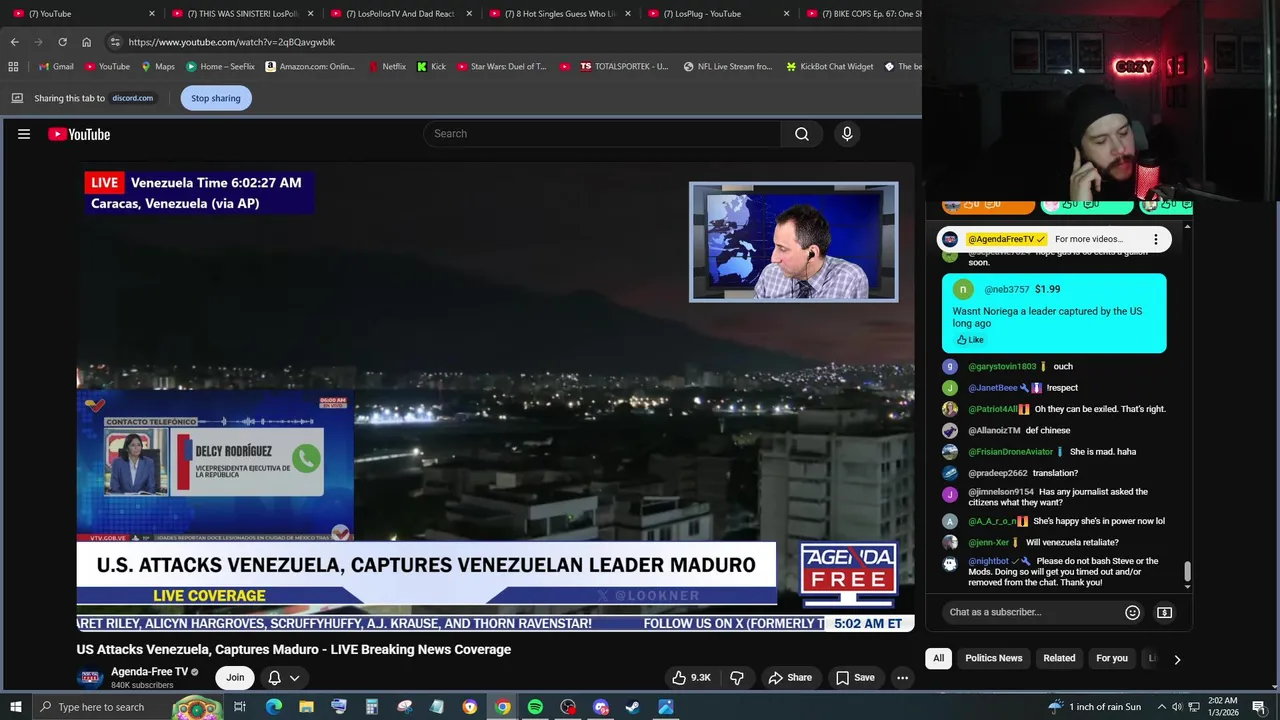This screenshot has height=720, width=1280.
Task: Click the Agenda-Free TV channel avatar
Action: tap(90, 678)
